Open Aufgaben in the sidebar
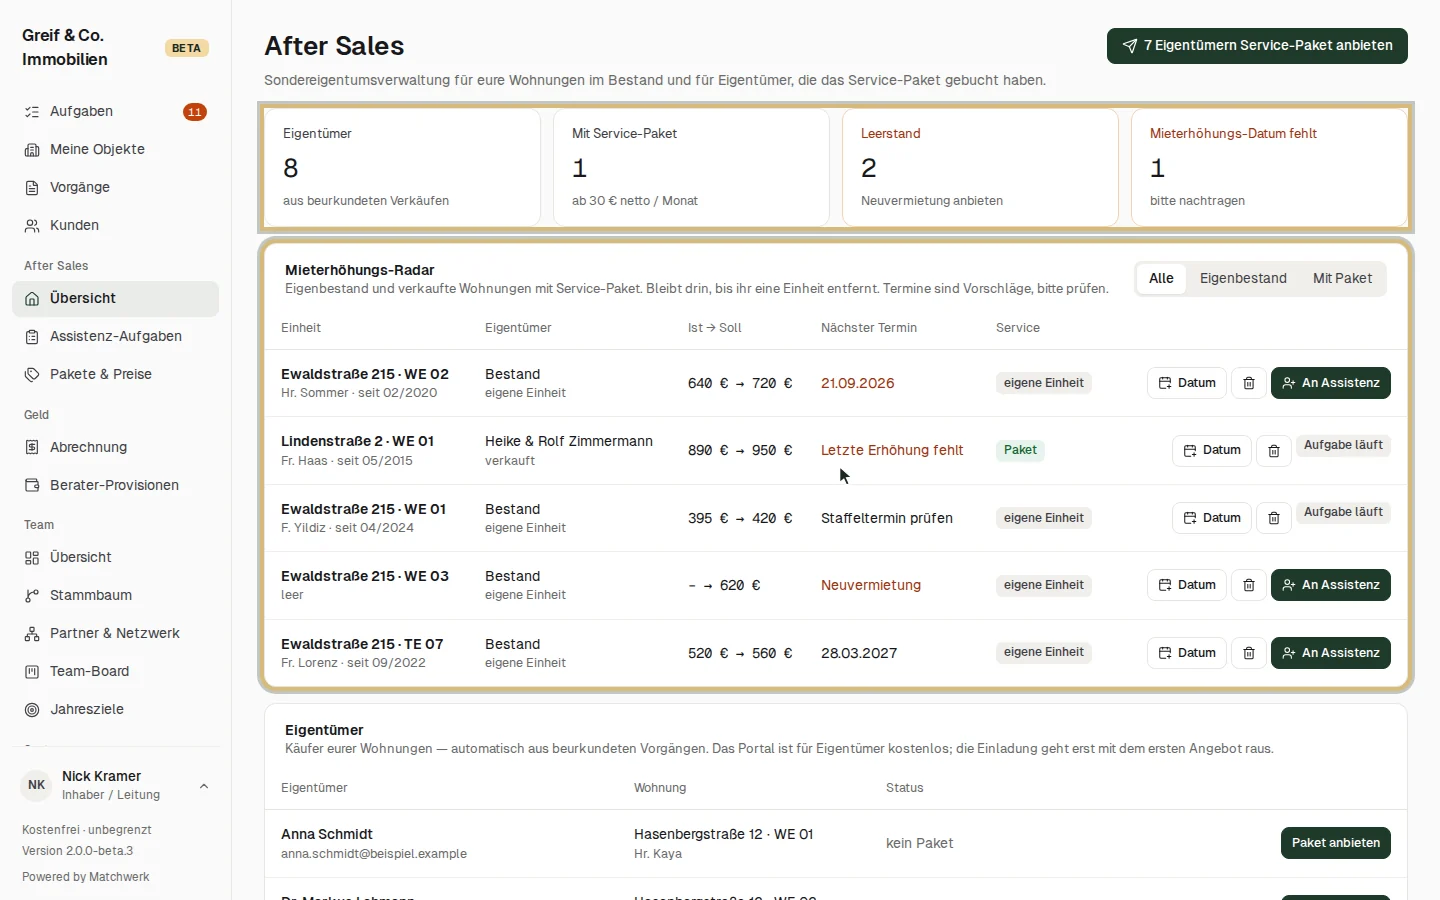1440x900 pixels. tap(115, 111)
